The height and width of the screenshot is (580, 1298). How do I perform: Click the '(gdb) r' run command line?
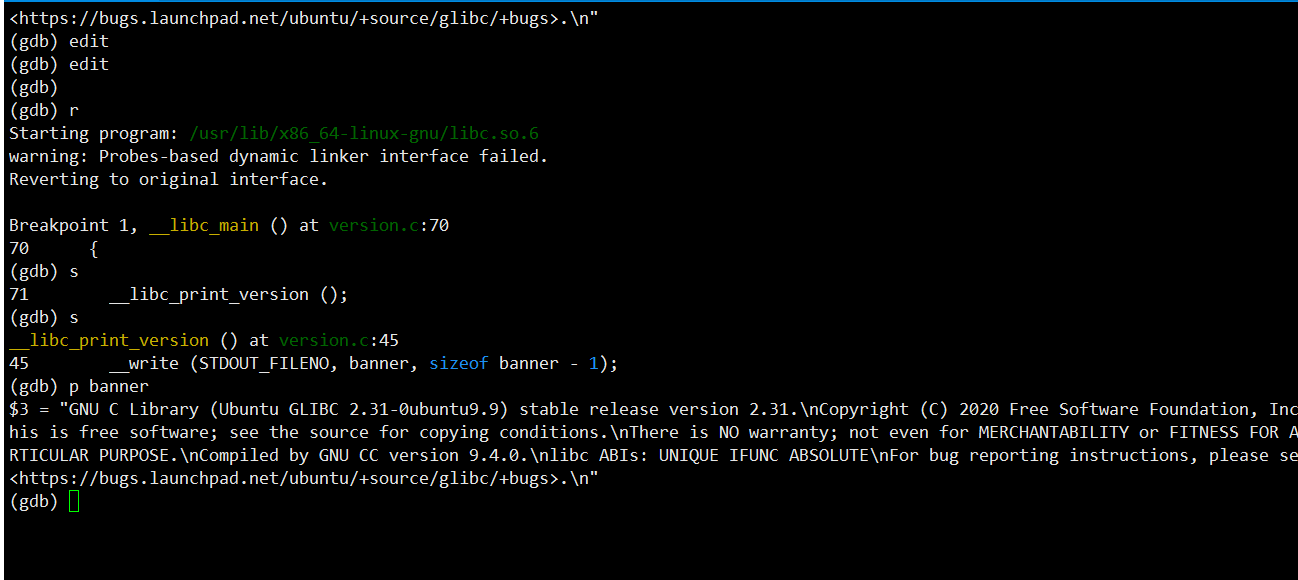pyautogui.click(x=44, y=110)
